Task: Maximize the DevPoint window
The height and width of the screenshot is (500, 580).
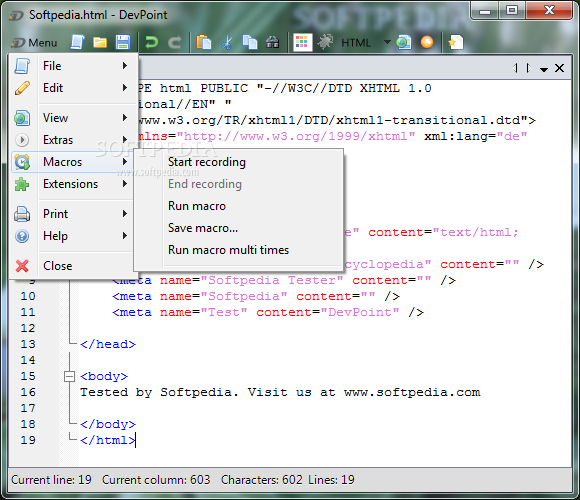Action: pos(512,10)
